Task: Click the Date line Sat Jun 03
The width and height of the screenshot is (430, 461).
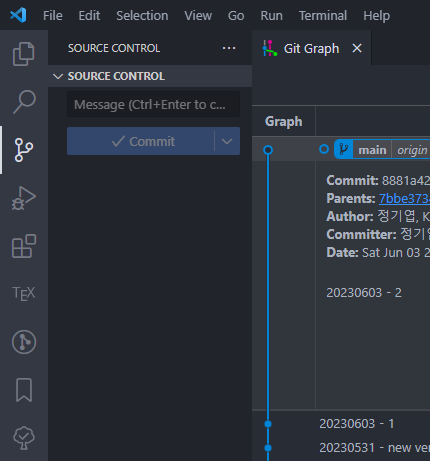Action: [x=378, y=252]
